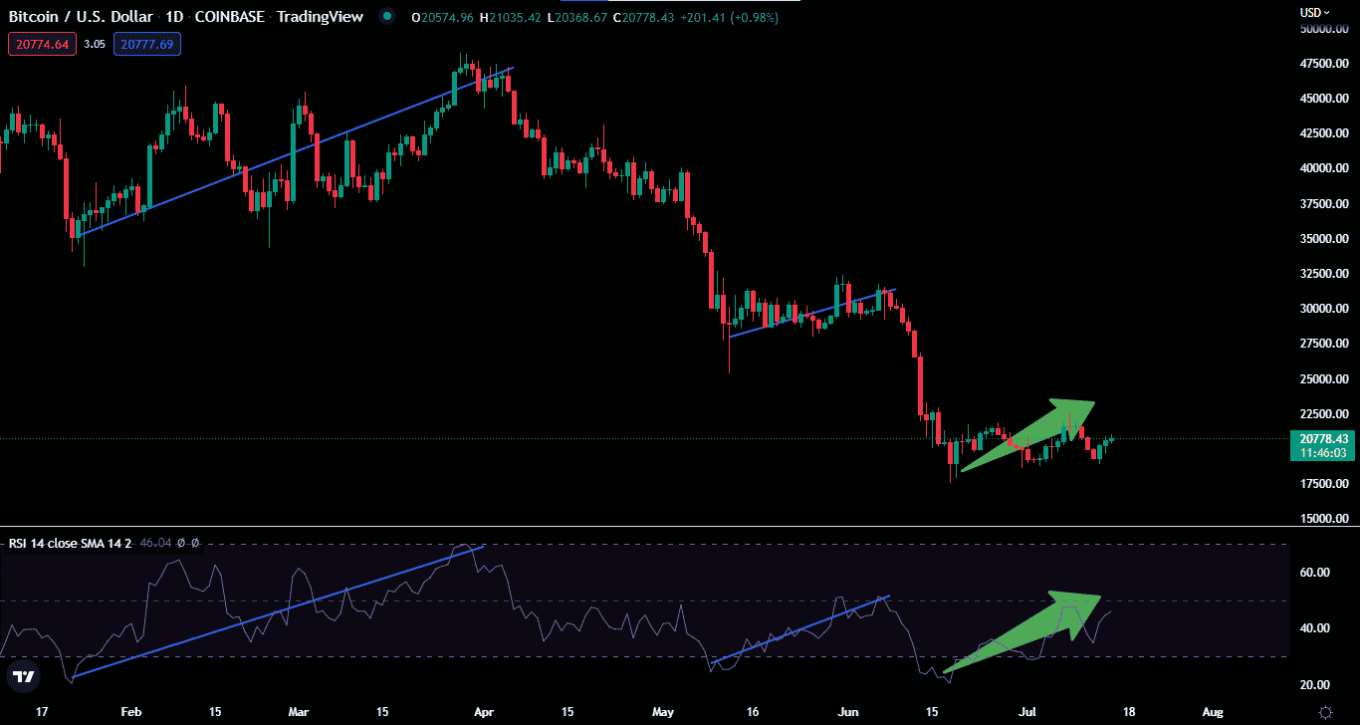Click the TradingView text in chart title
This screenshot has height=725, width=1360.
pos(321,17)
